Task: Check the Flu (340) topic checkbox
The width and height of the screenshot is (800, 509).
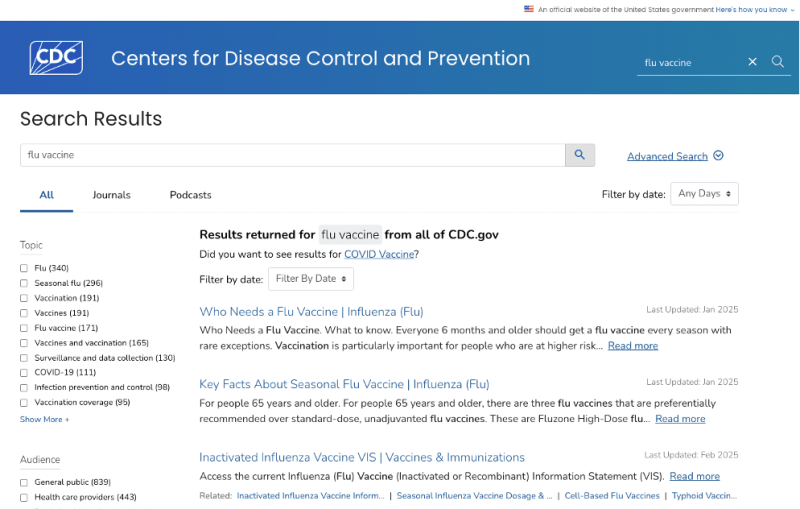Action: (x=24, y=268)
